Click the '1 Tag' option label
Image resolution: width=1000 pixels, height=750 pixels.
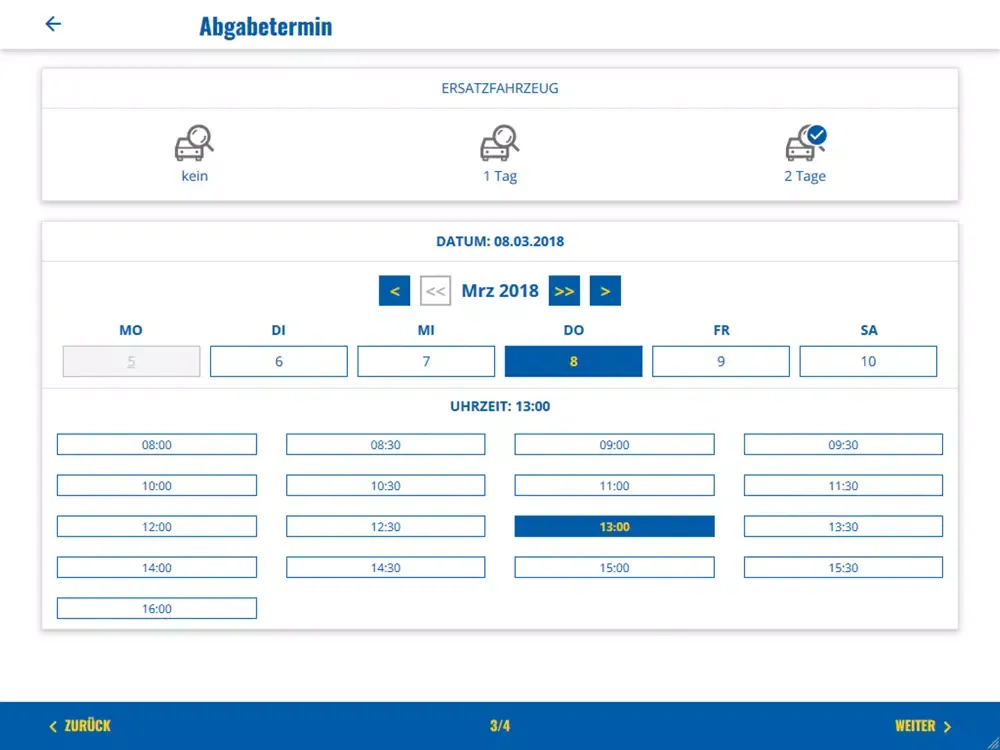[500, 176]
